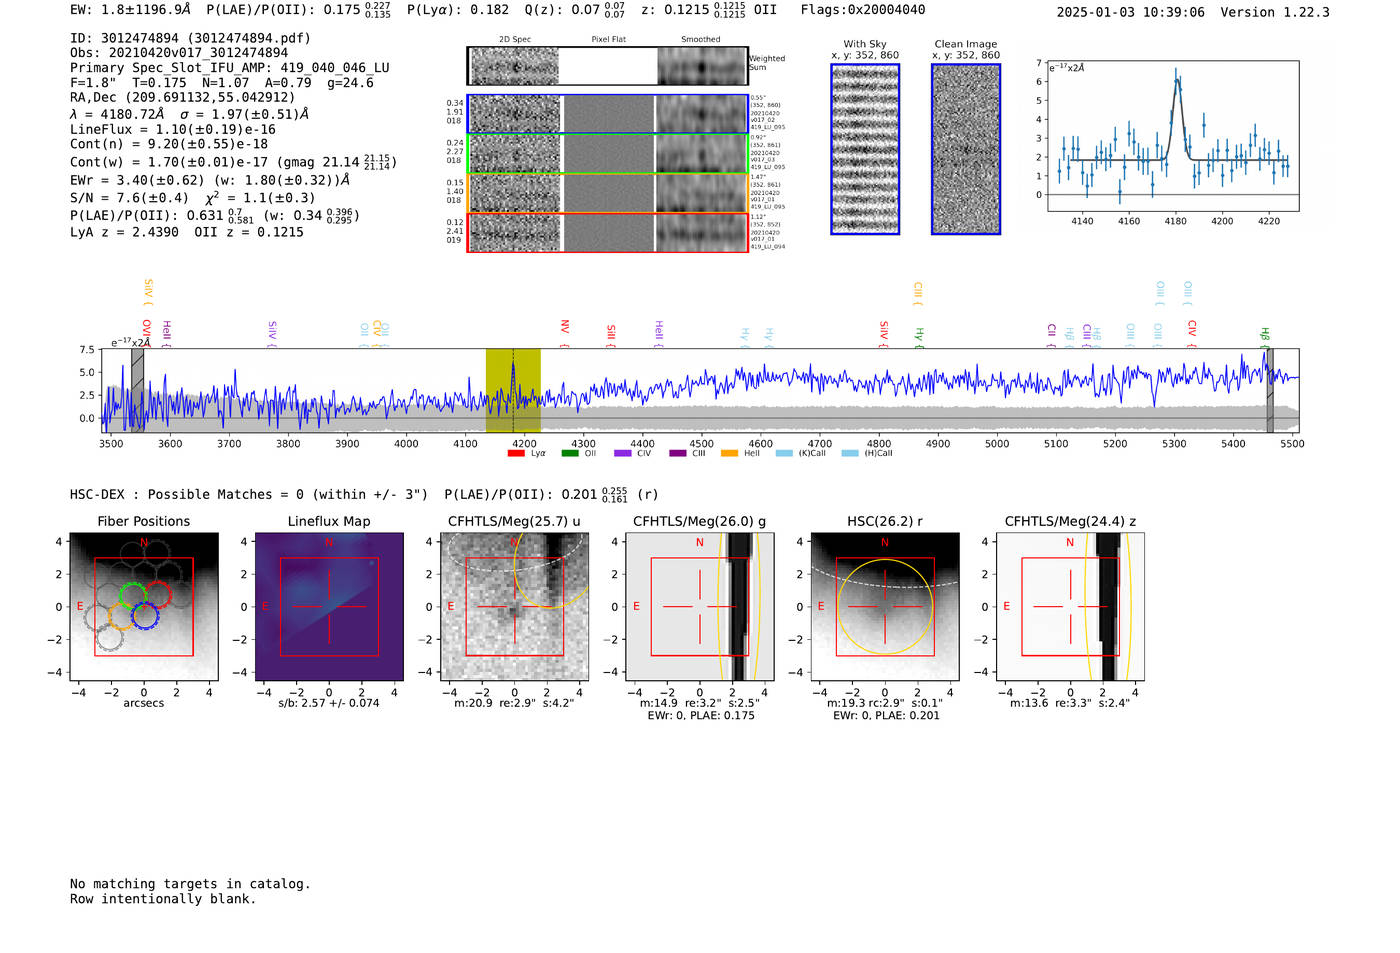Click the Cont(n) = 9.20(±0.55)e-18 line

pyautogui.click(x=169, y=144)
